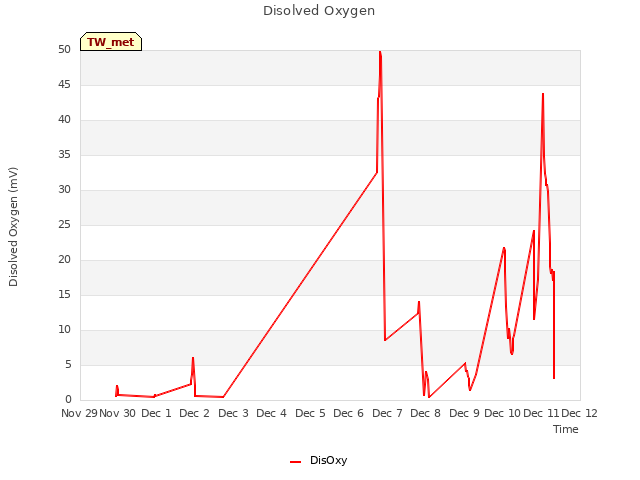This screenshot has width=640, height=480.
Task: Click the y-axis value 40
Action: [x=64, y=120]
